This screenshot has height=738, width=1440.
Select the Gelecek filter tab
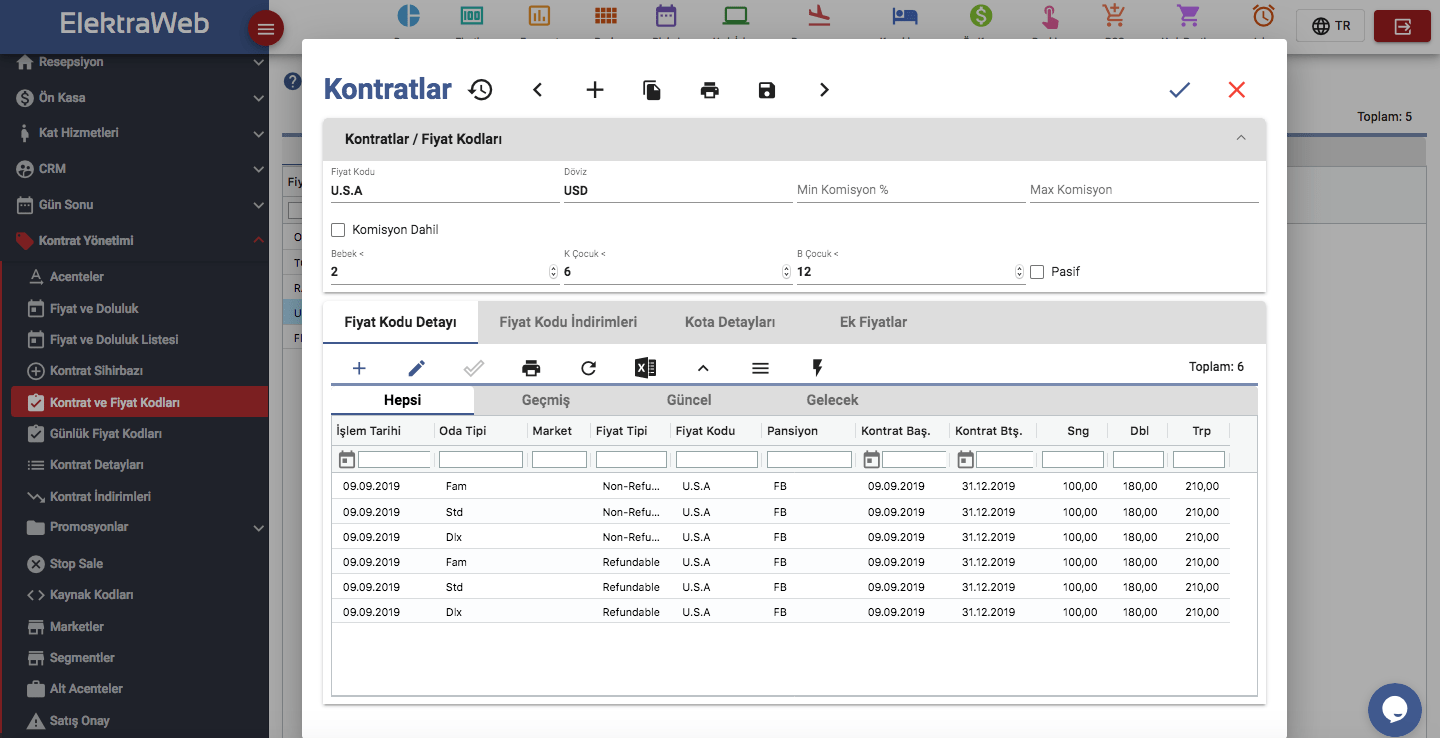point(832,400)
